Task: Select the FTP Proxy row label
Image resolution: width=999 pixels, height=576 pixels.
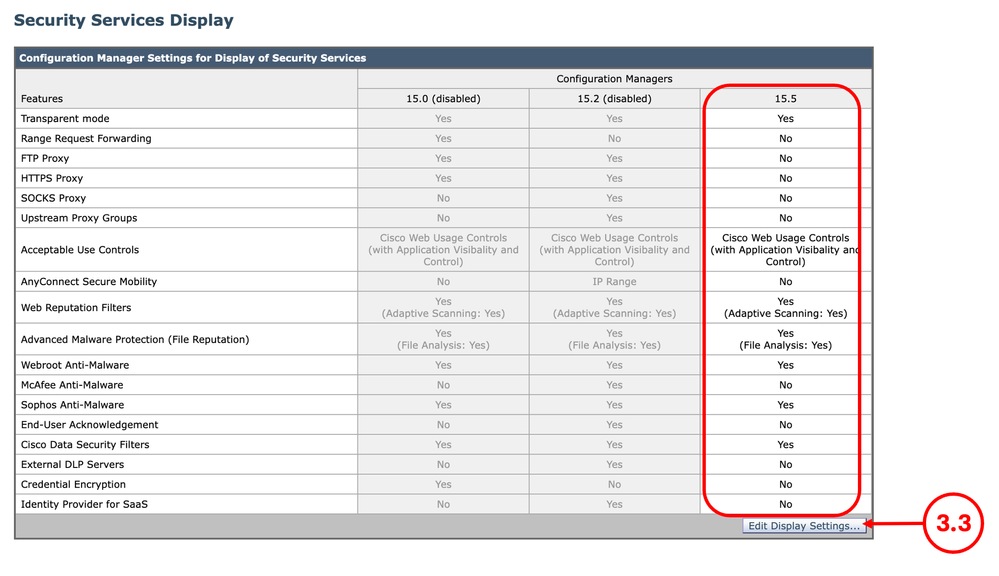Action: pyautogui.click(x=45, y=158)
